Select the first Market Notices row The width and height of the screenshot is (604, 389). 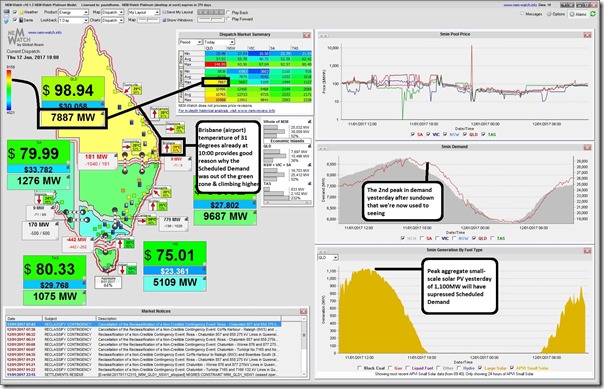pyautogui.click(x=143, y=324)
